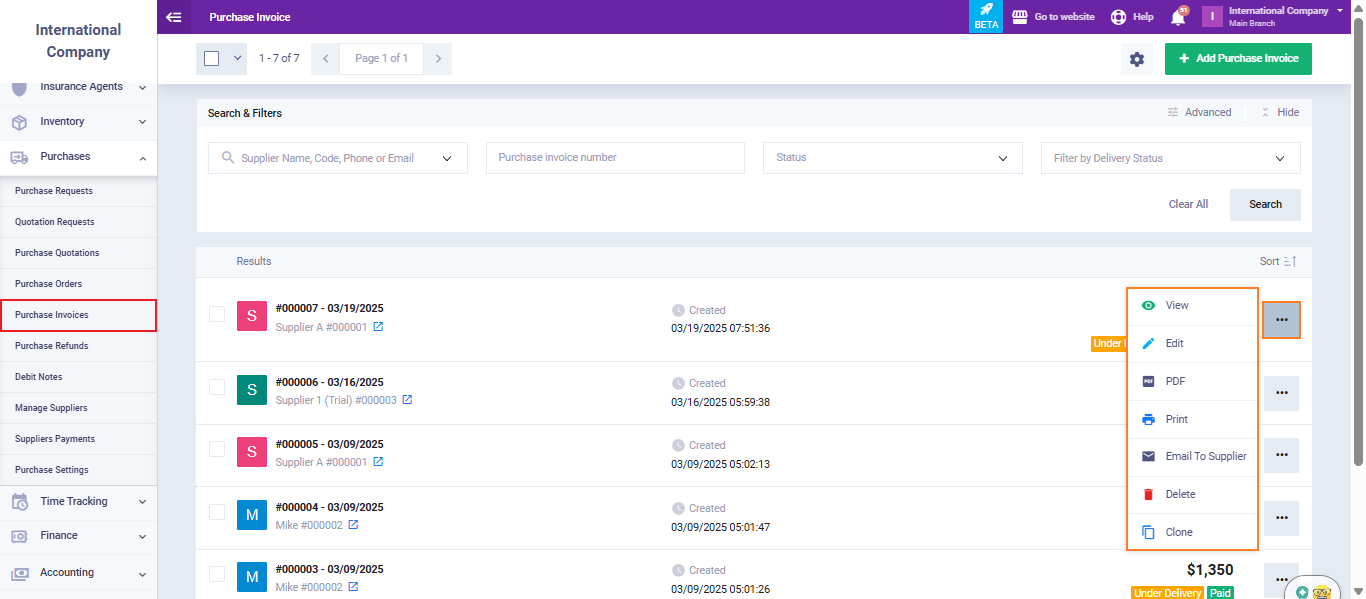Expand Filter by Delivery Status dropdown
The width and height of the screenshot is (1366, 599).
tap(1170, 158)
